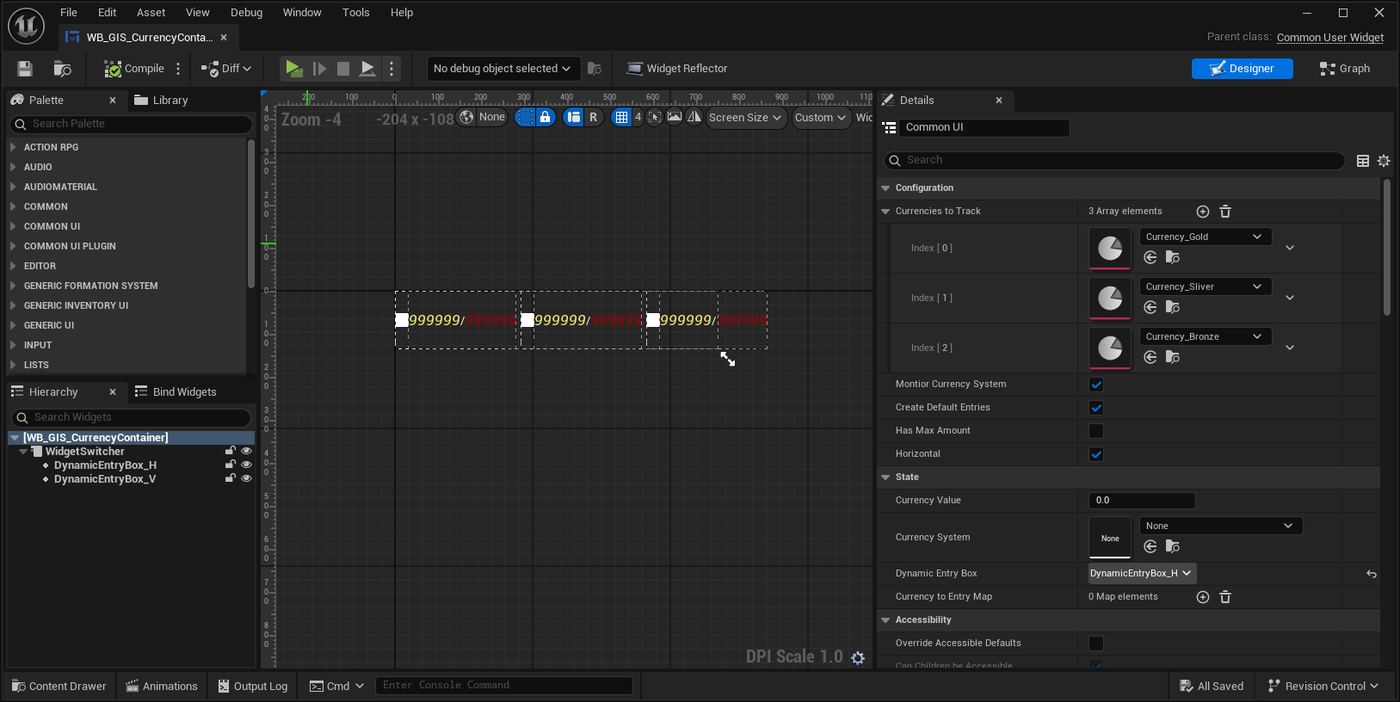Select DynamicEntryBox_V in the hierarchy
Viewport: 1400px width, 702px height.
coord(105,479)
